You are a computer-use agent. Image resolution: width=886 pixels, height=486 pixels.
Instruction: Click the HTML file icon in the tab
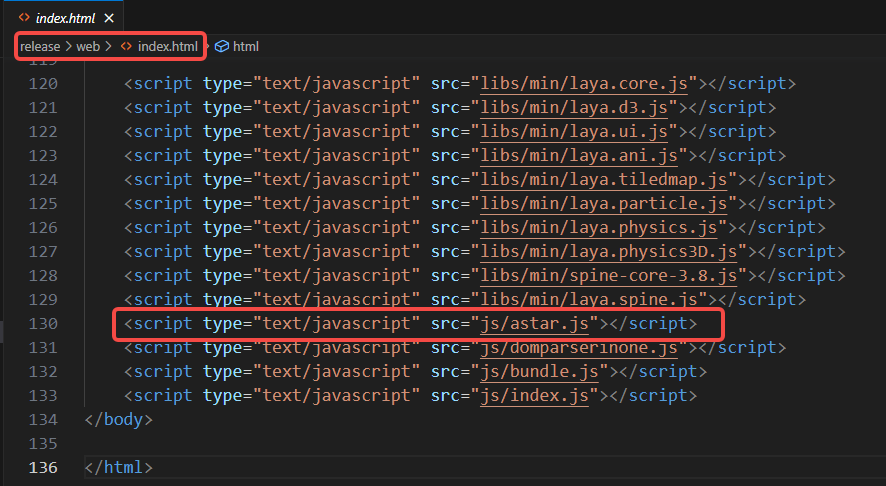[x=23, y=17]
